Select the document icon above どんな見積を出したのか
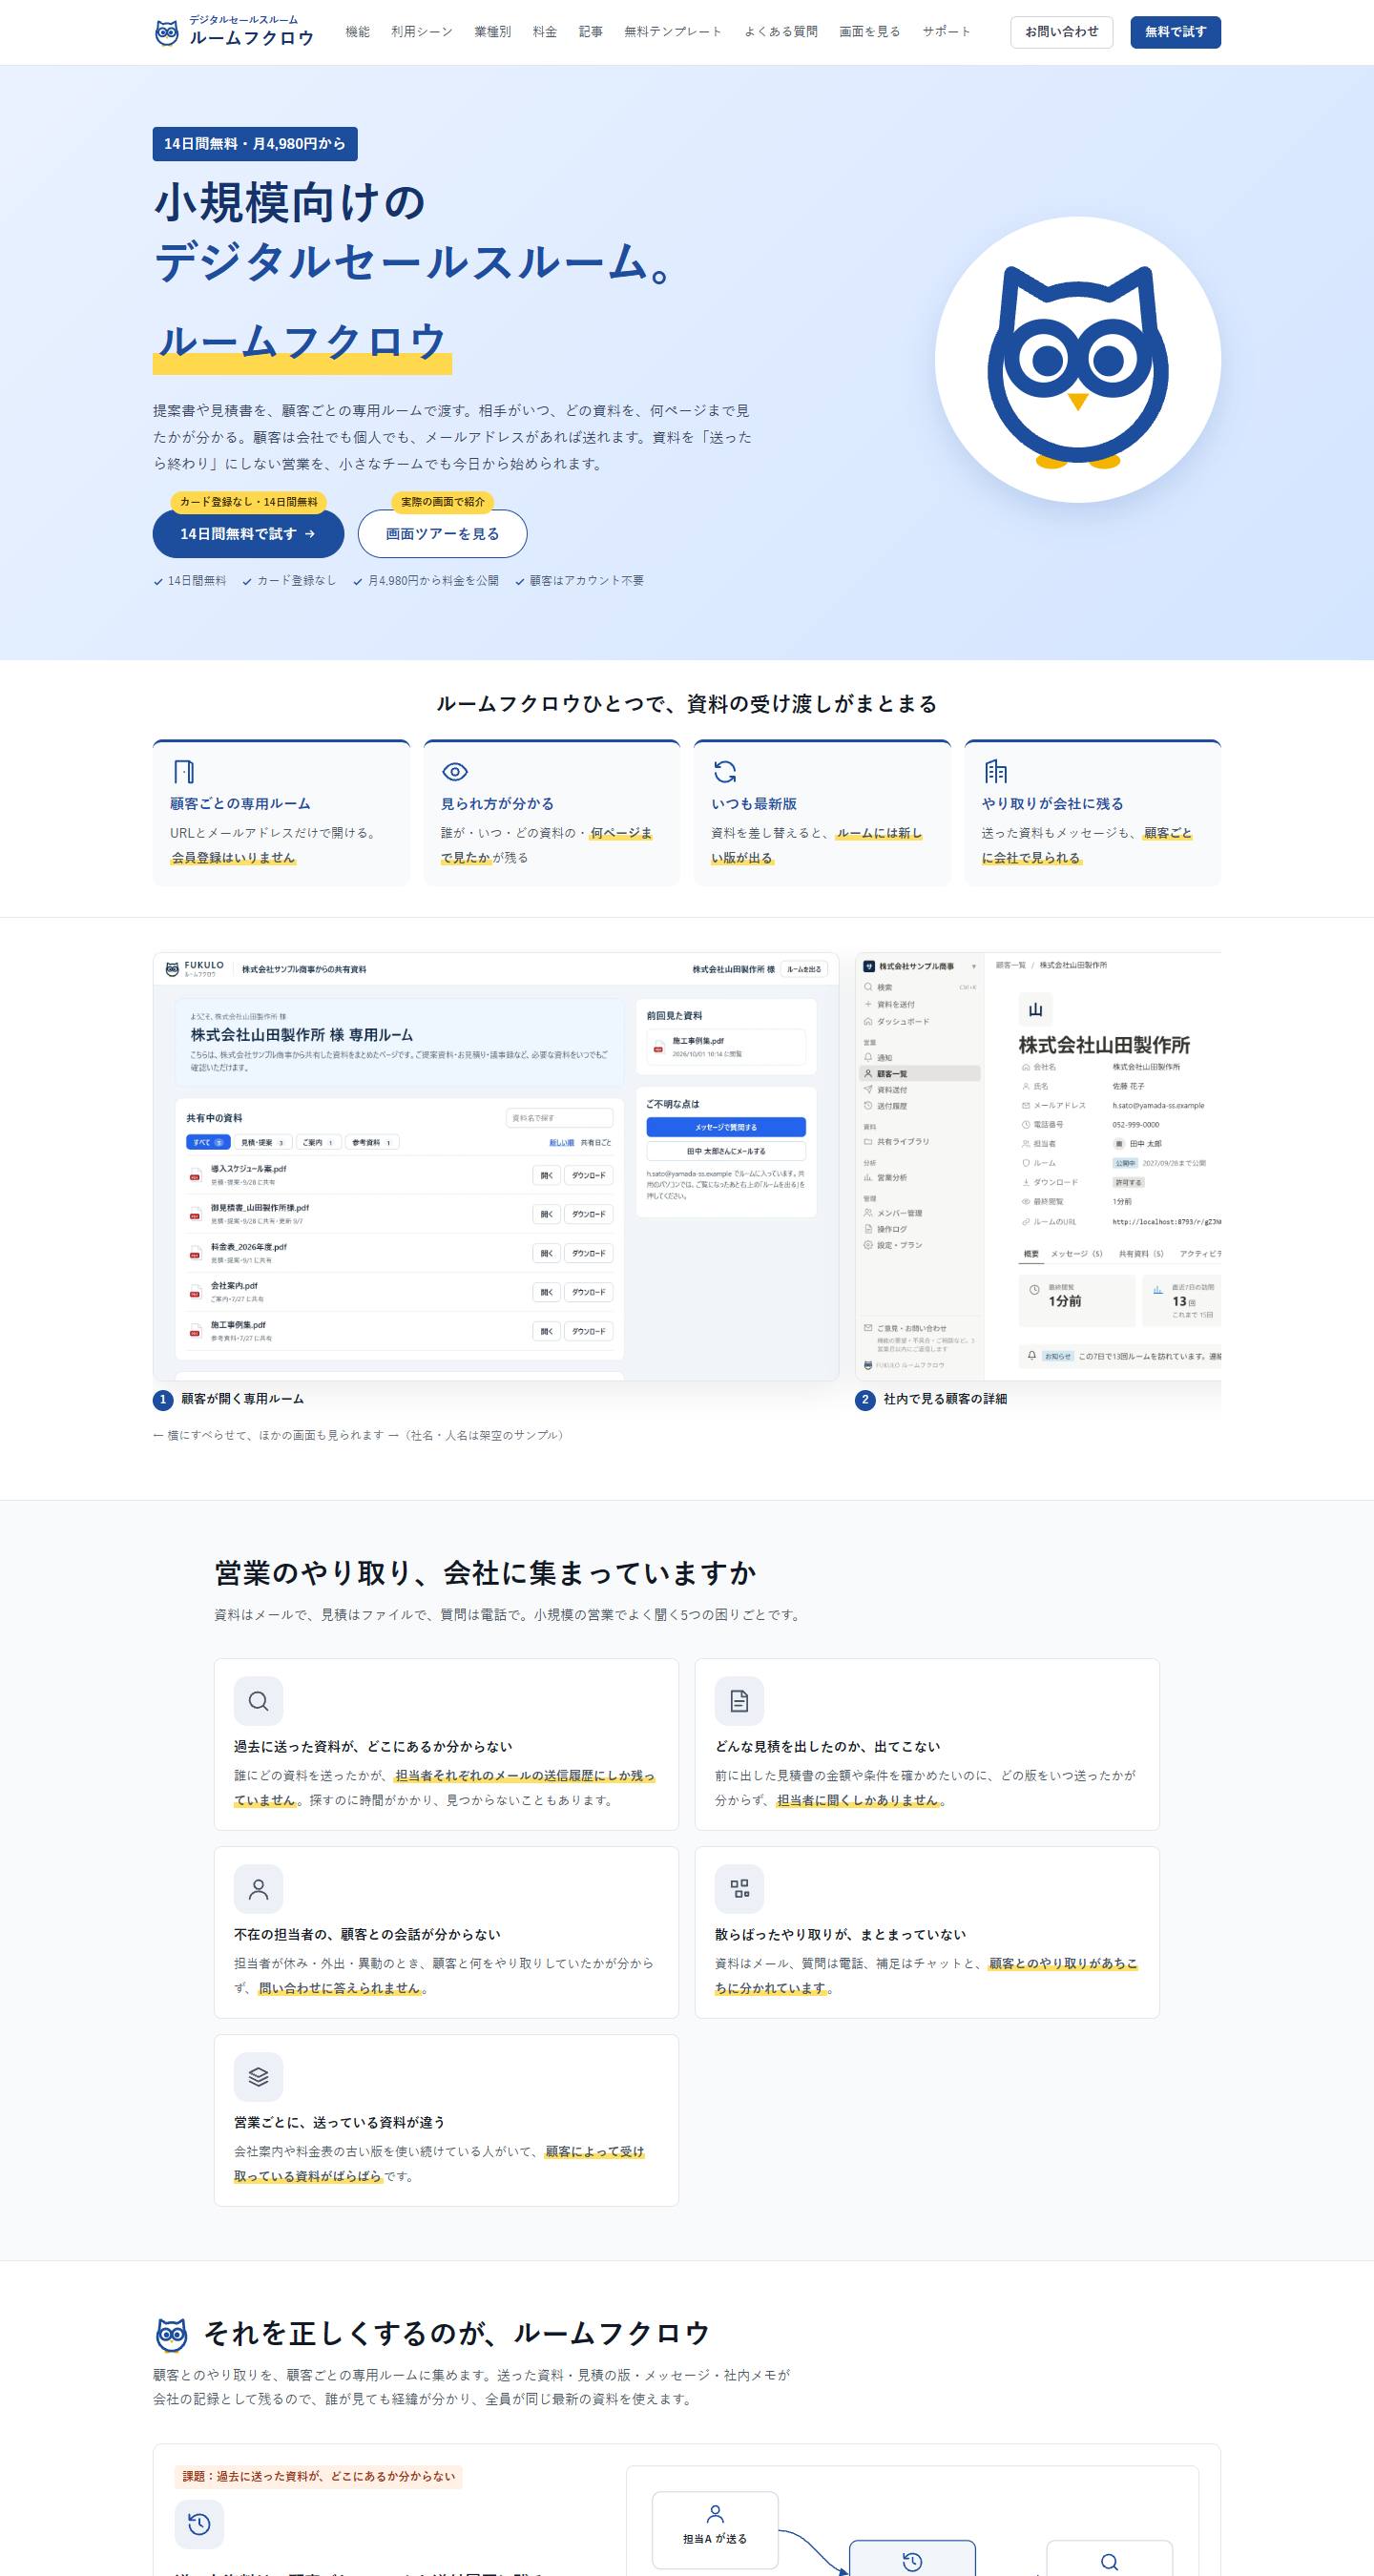1374x2576 pixels. coord(739,1700)
